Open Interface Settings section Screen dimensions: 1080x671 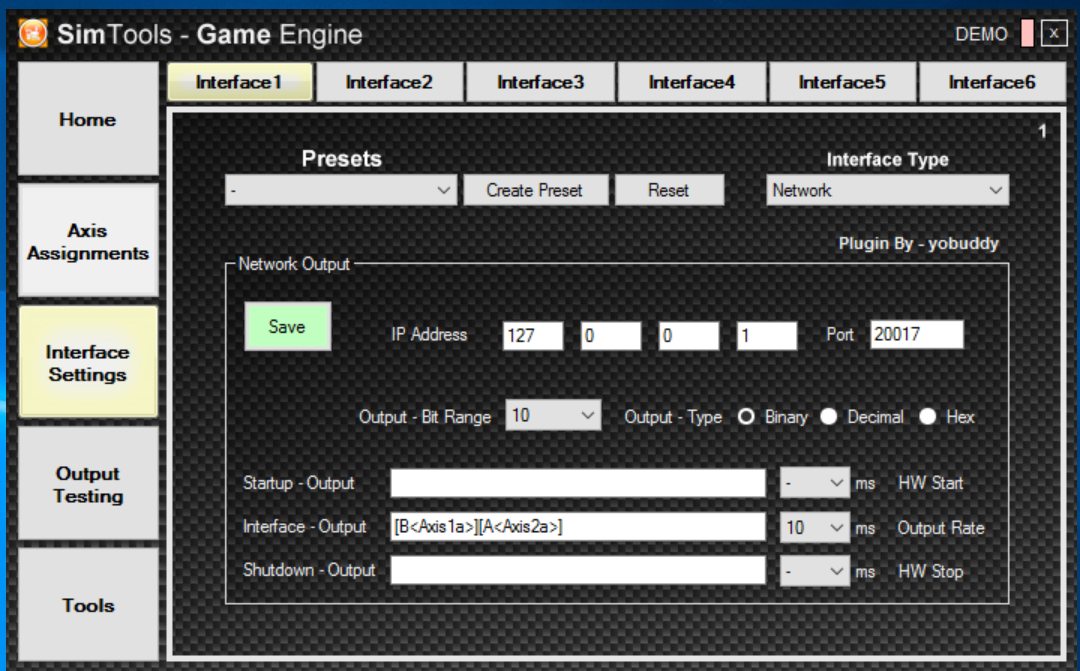88,362
